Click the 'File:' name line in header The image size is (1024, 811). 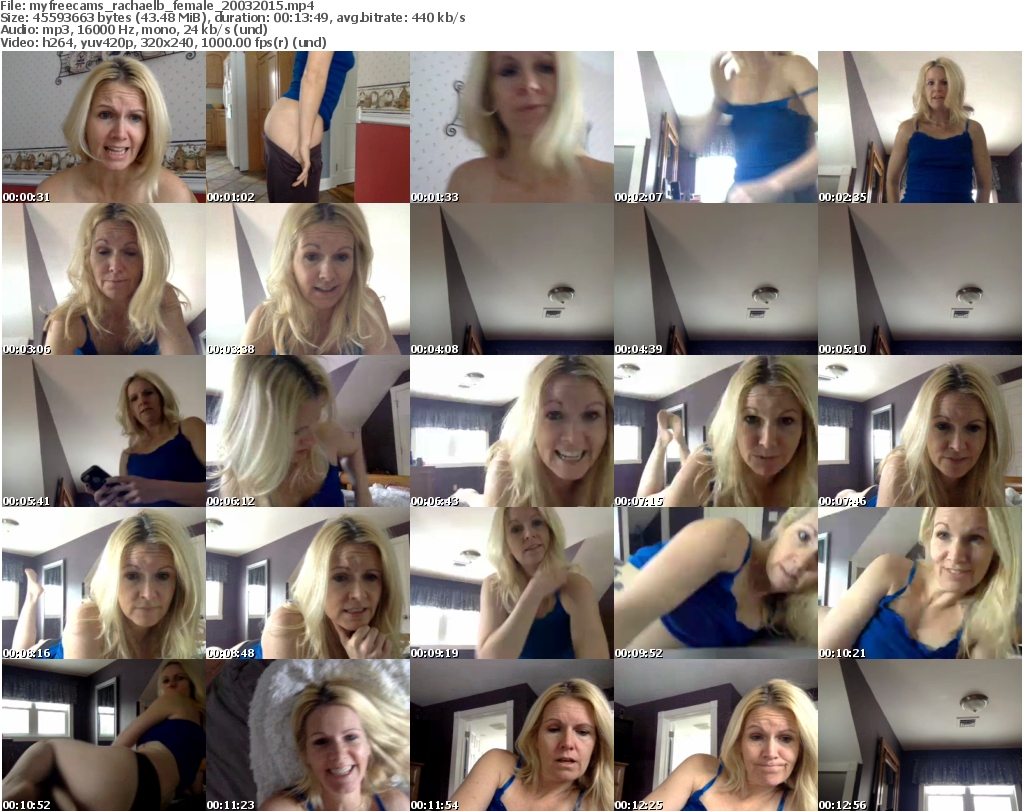pos(157,6)
